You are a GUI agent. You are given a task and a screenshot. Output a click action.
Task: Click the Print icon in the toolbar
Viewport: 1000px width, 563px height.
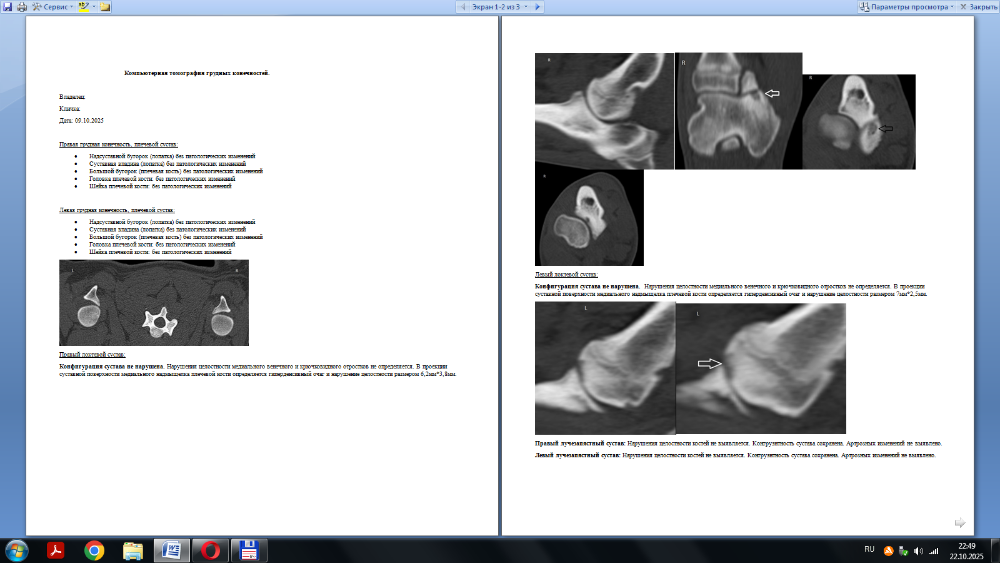pyautogui.click(x=21, y=6)
